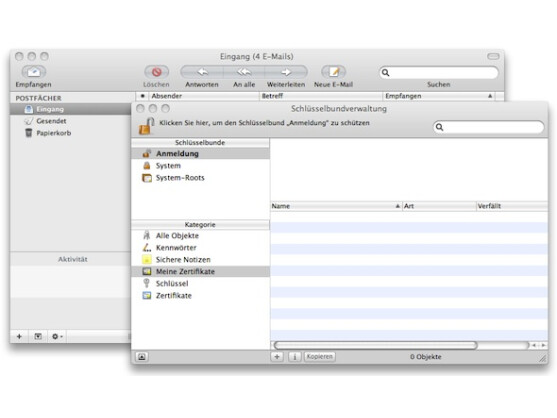This screenshot has height=418, width=557.
Task: Click the horizontal scrollbar in keychain list
Action: 375,345
